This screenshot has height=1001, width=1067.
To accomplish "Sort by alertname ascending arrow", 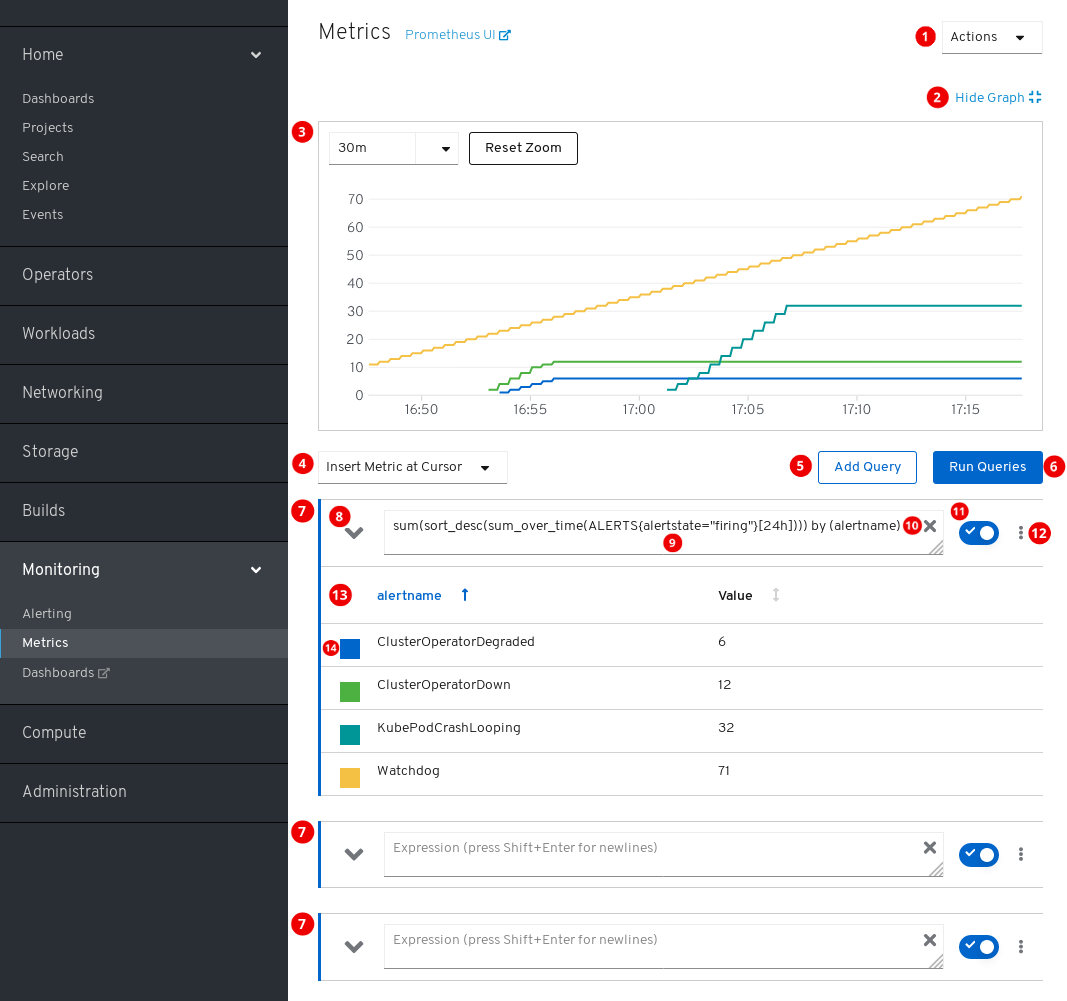I will (465, 595).
